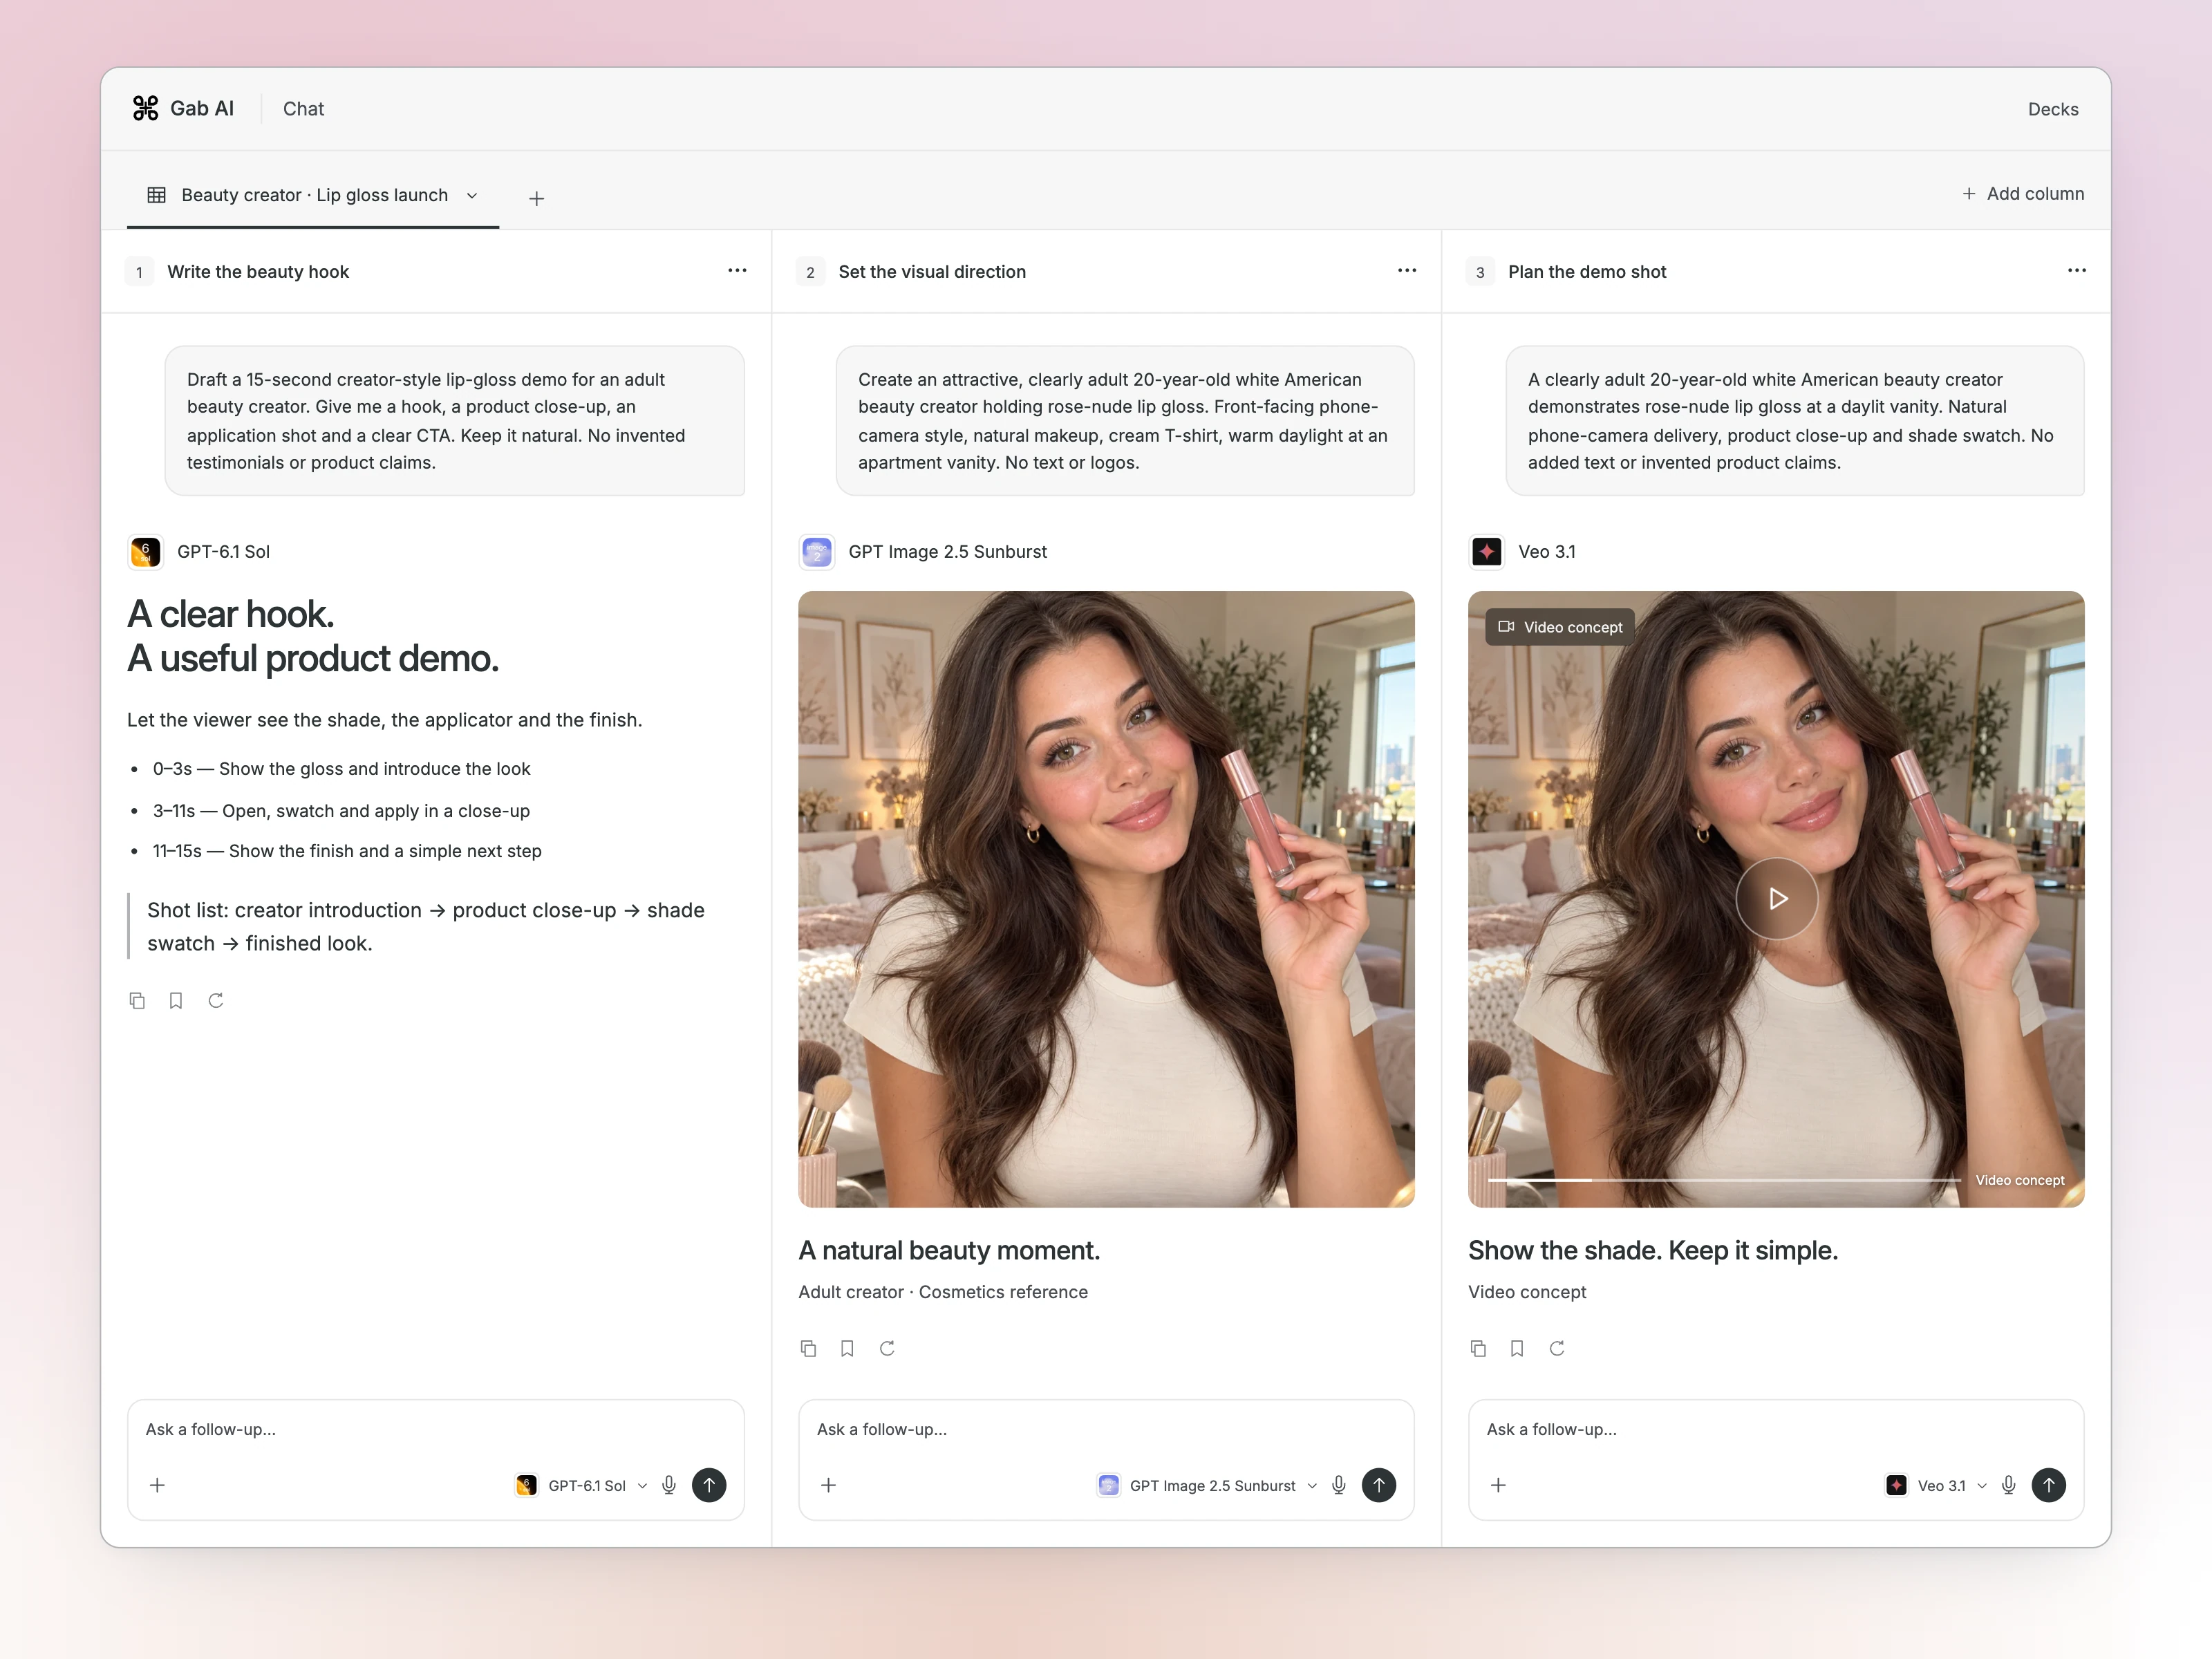Open options for Set the visual direction
Viewport: 2212px width, 1659px height.
click(1407, 271)
